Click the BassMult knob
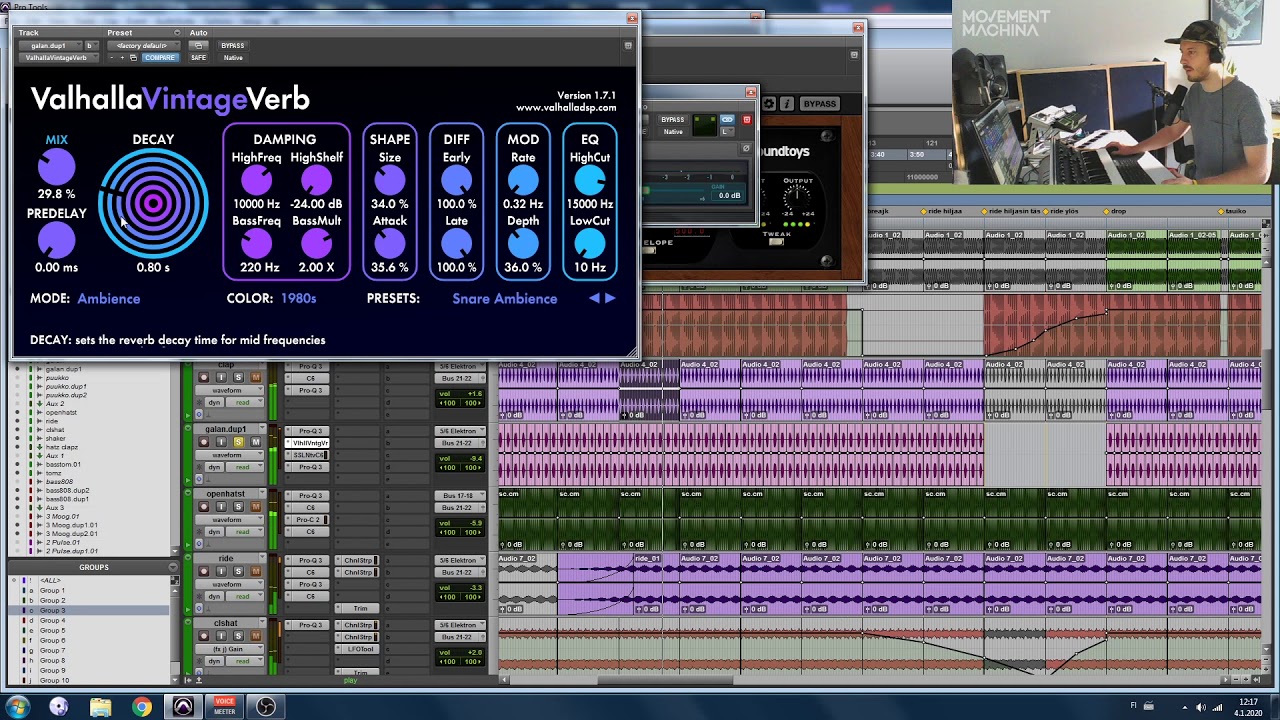Viewport: 1280px width, 720px height. (316, 244)
